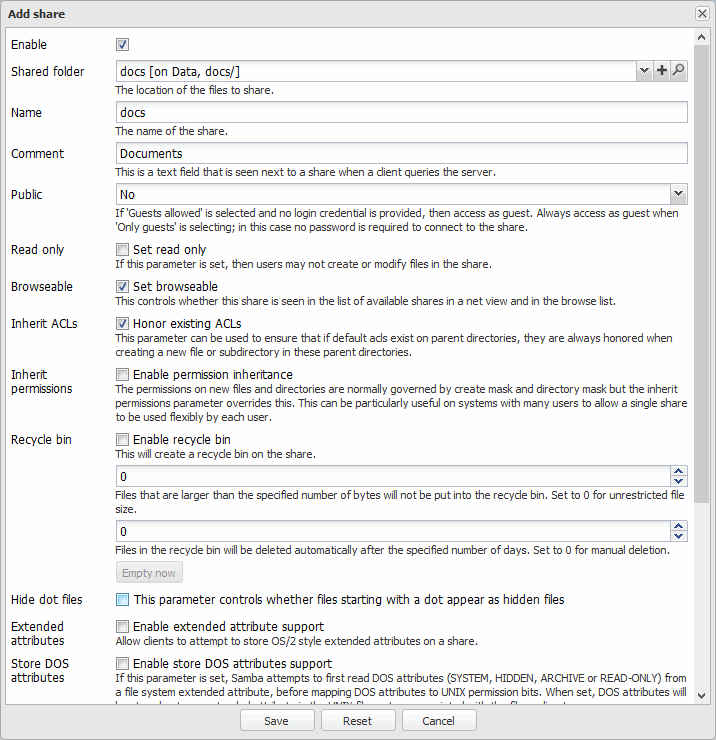This screenshot has width=716, height=740.
Task: Enable extended attribute support checkbox
Action: pyautogui.click(x=122, y=626)
